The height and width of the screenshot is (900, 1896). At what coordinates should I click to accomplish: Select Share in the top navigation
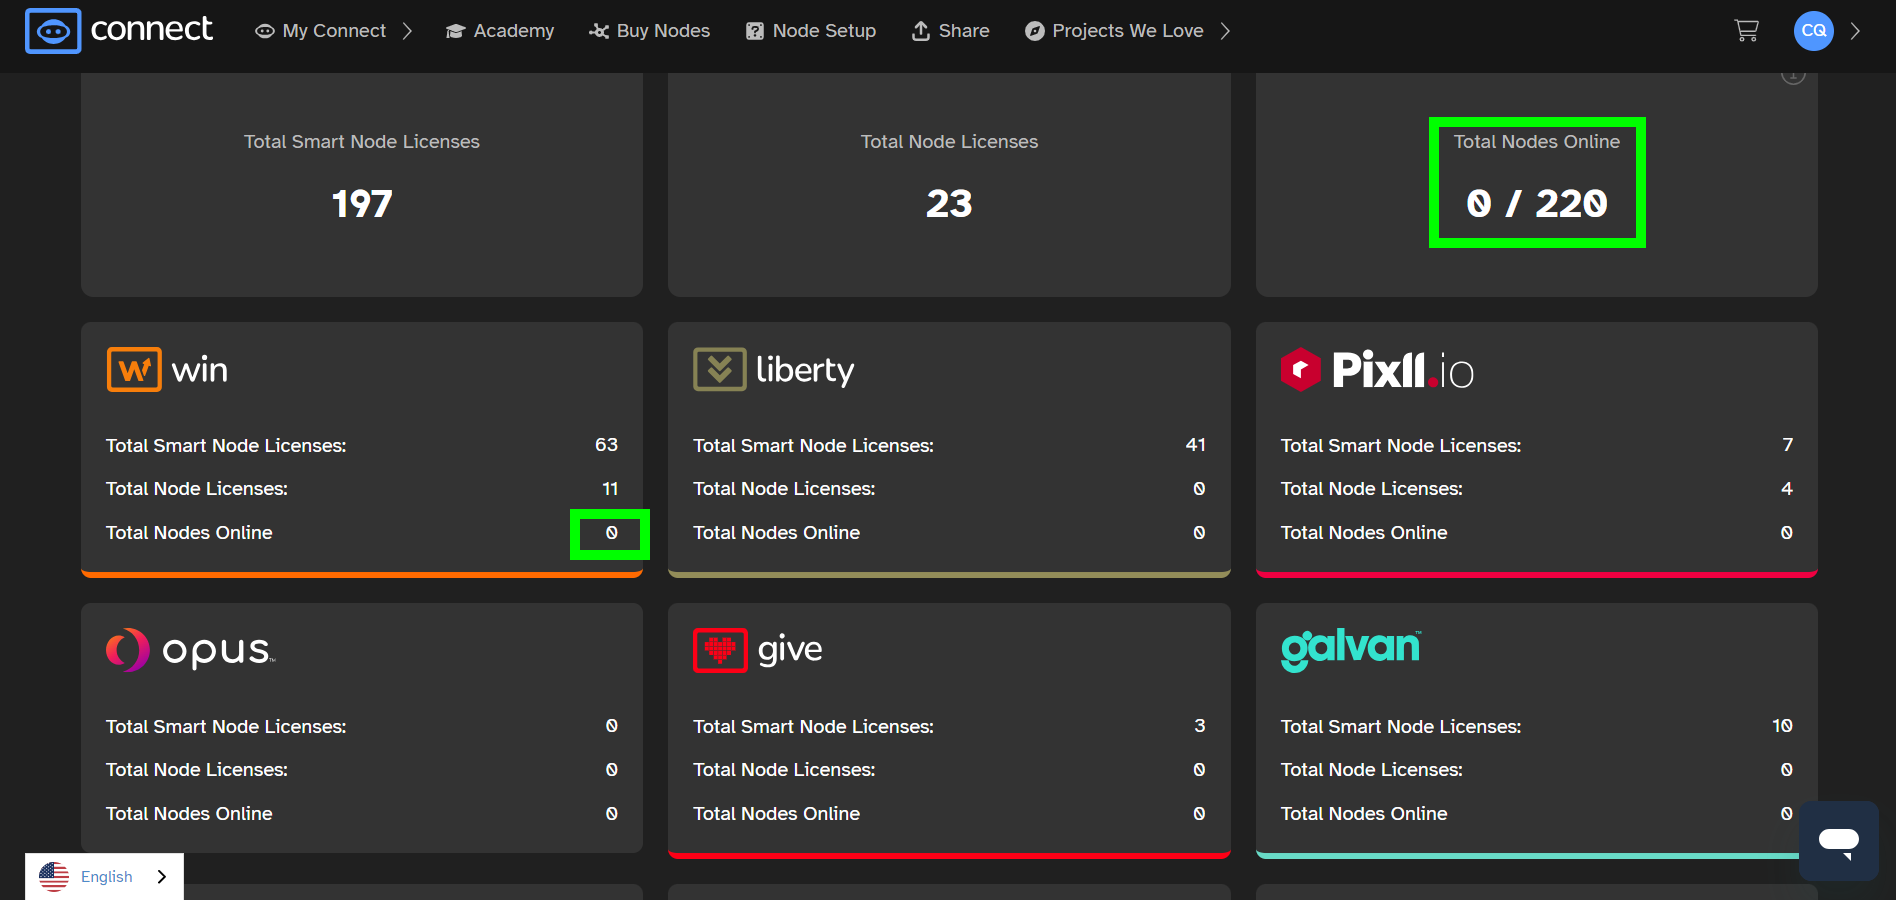[x=950, y=31]
